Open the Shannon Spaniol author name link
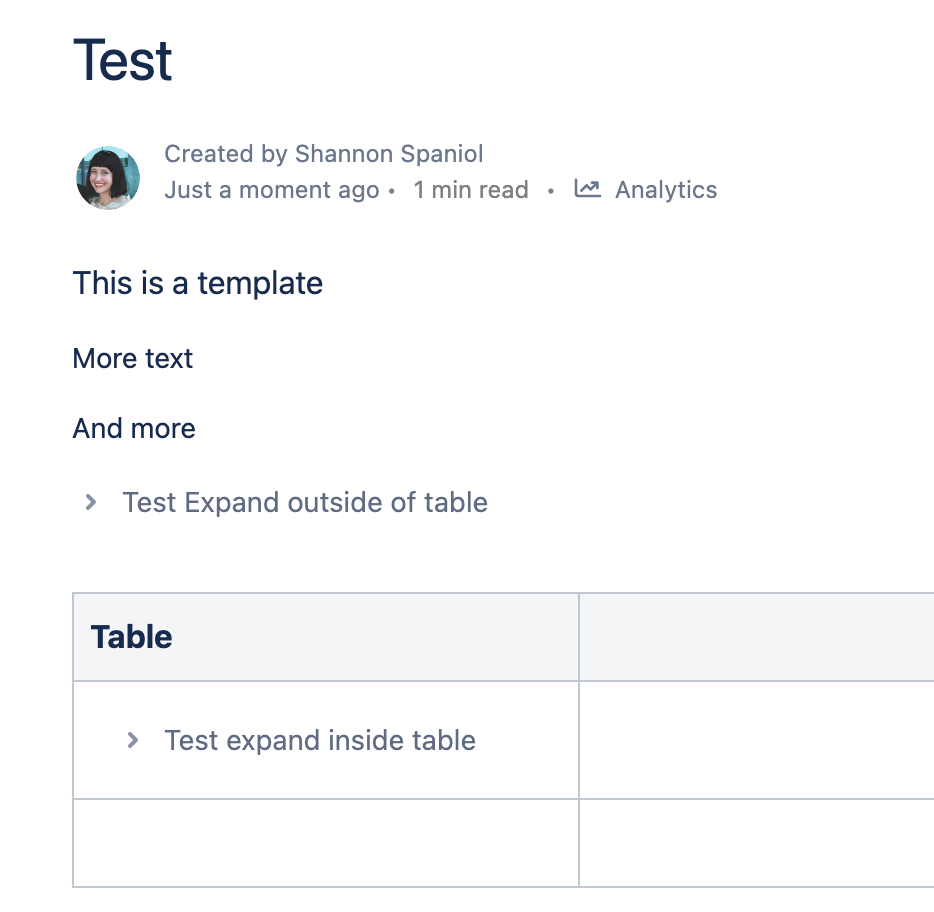Image resolution: width=934 pixels, height=912 pixels. tap(389, 154)
